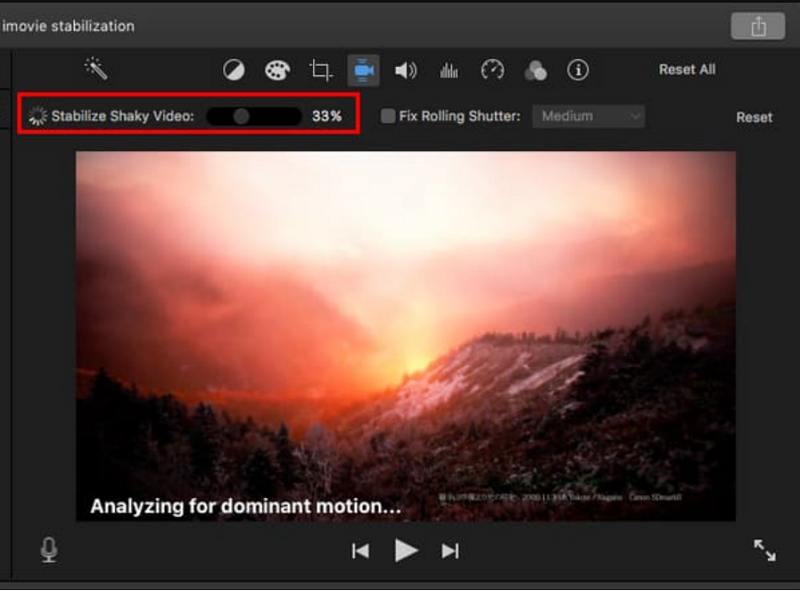800x590 pixels.
Task: Click the Stabilize Shaky Video label
Action: pyautogui.click(x=122, y=116)
